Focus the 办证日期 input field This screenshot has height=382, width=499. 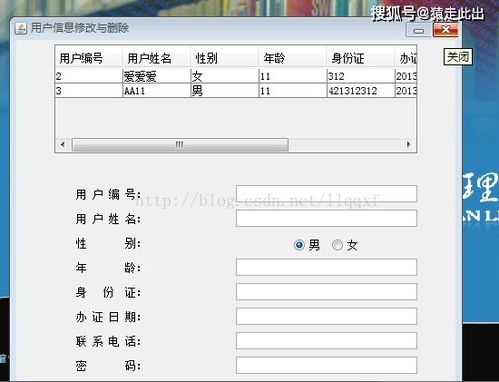(x=326, y=316)
